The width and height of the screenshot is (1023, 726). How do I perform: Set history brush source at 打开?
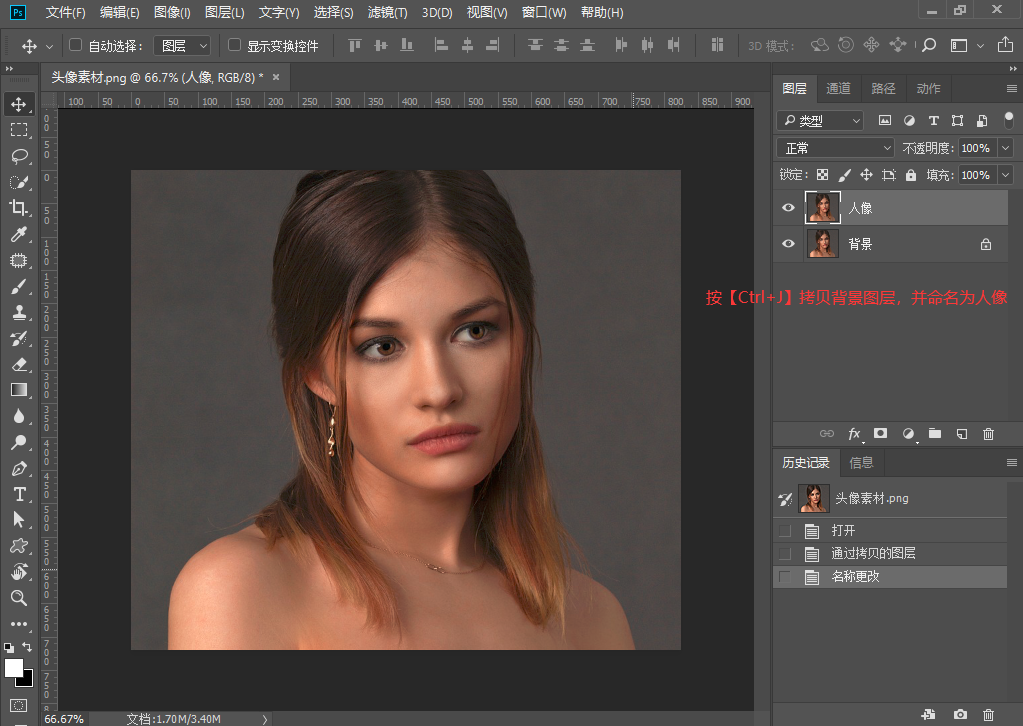pos(786,530)
